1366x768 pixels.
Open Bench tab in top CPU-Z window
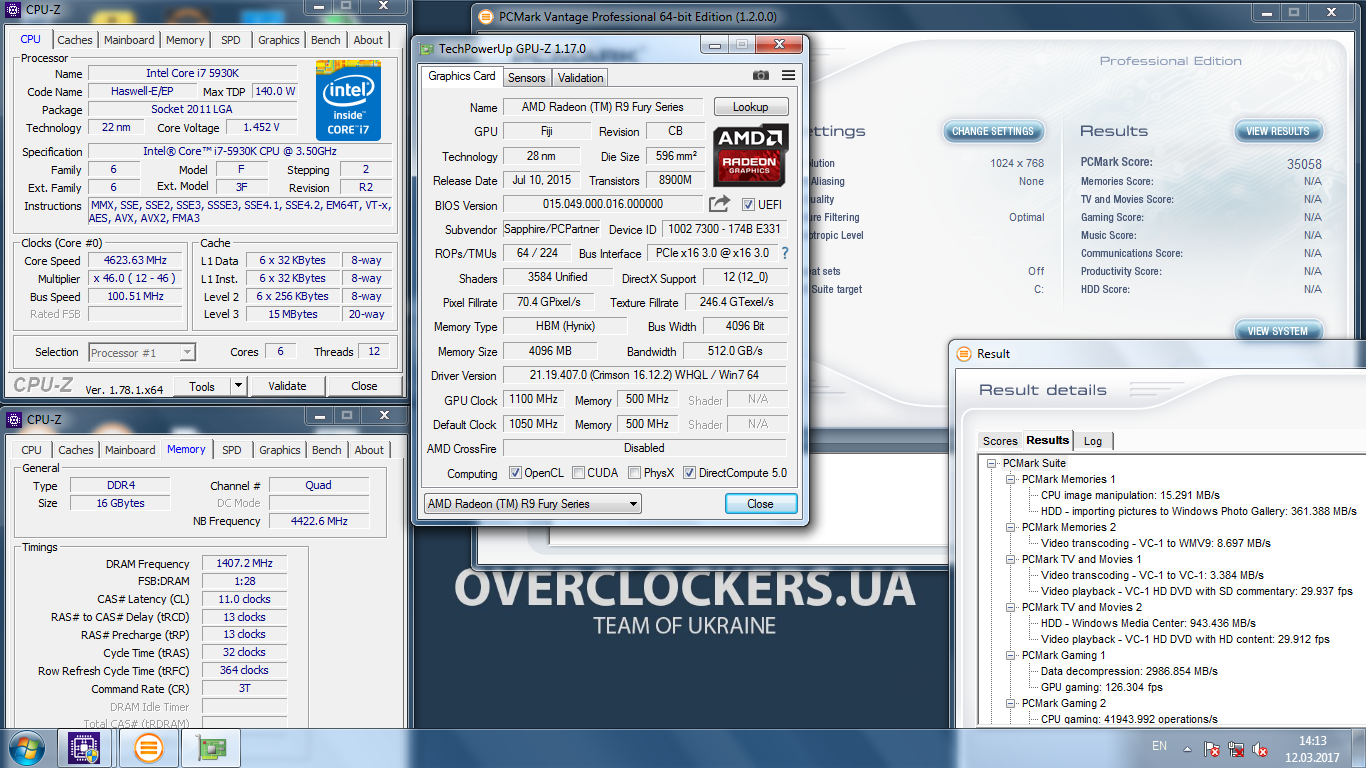click(x=325, y=40)
